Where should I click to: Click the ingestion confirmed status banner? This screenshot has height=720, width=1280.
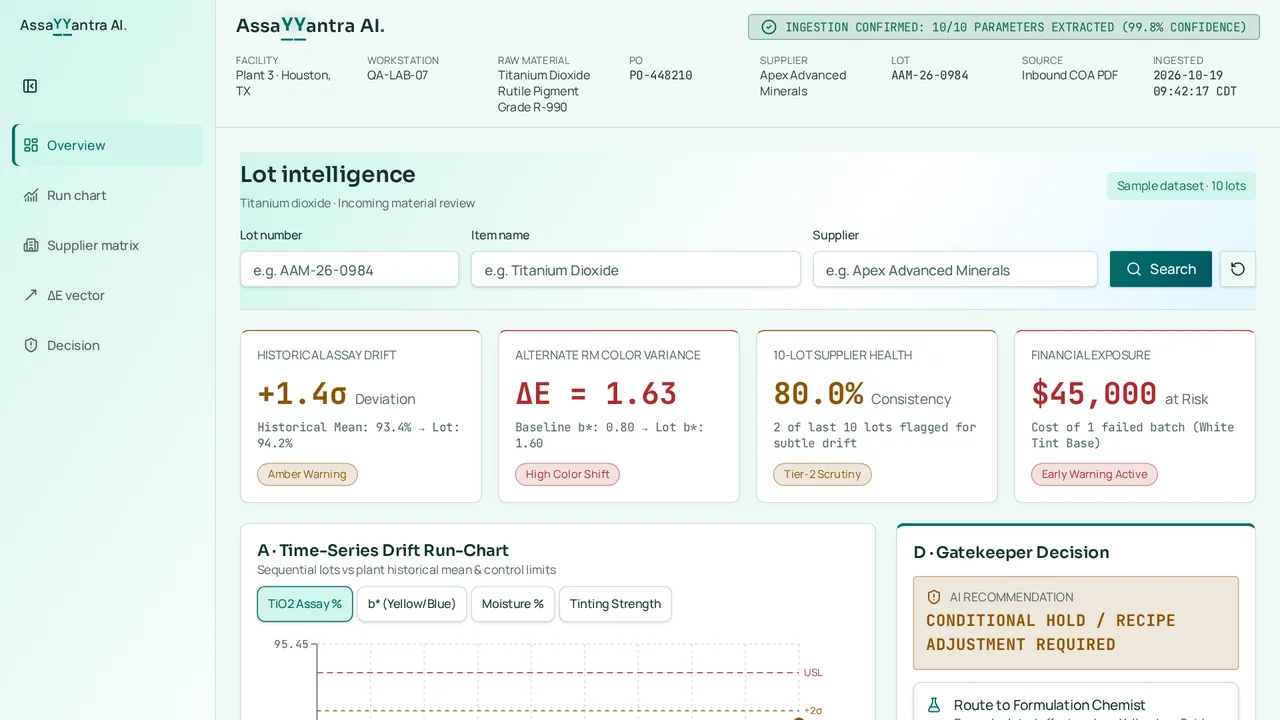pyautogui.click(x=1003, y=27)
